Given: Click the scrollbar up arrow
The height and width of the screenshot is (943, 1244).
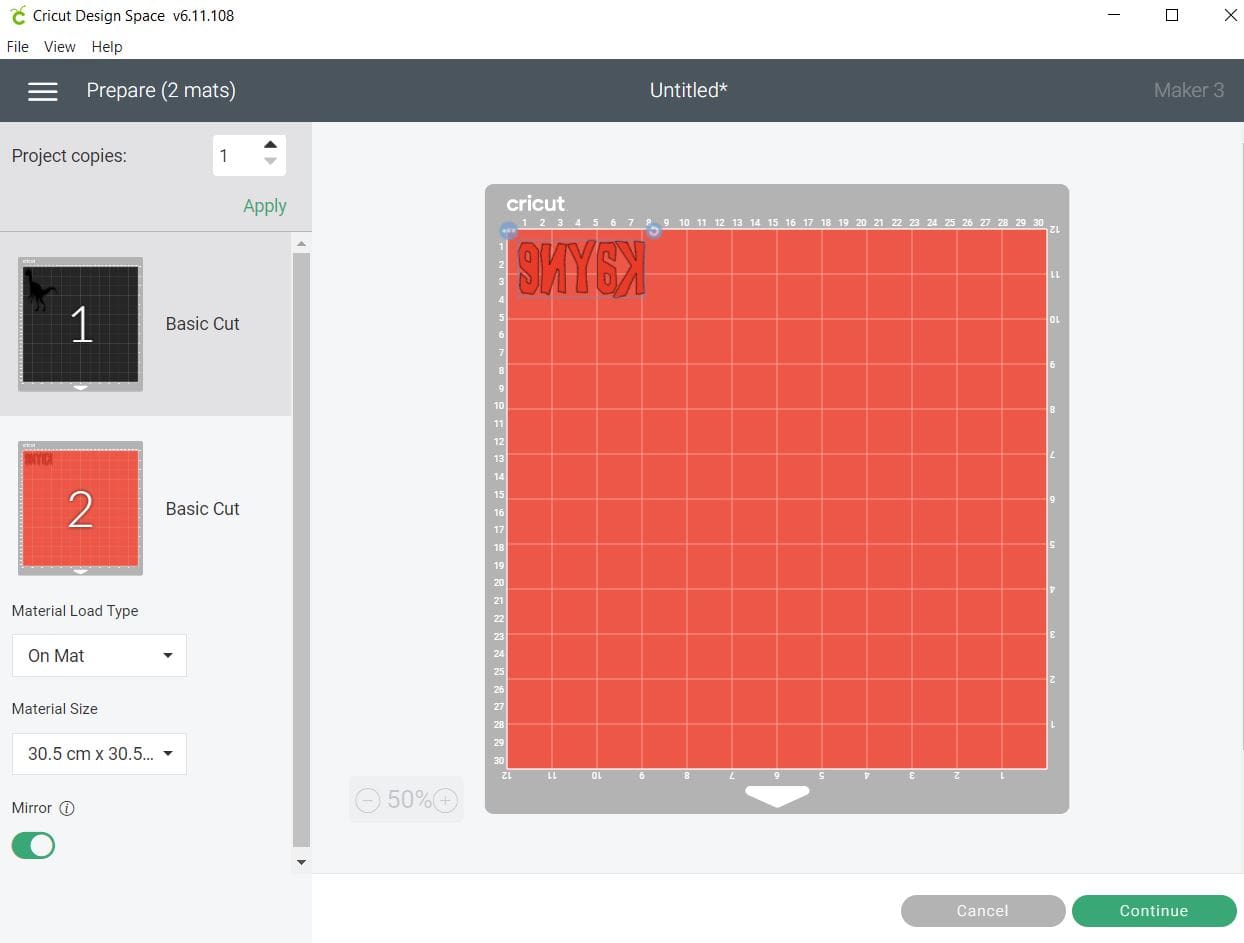Looking at the screenshot, I should (302, 244).
